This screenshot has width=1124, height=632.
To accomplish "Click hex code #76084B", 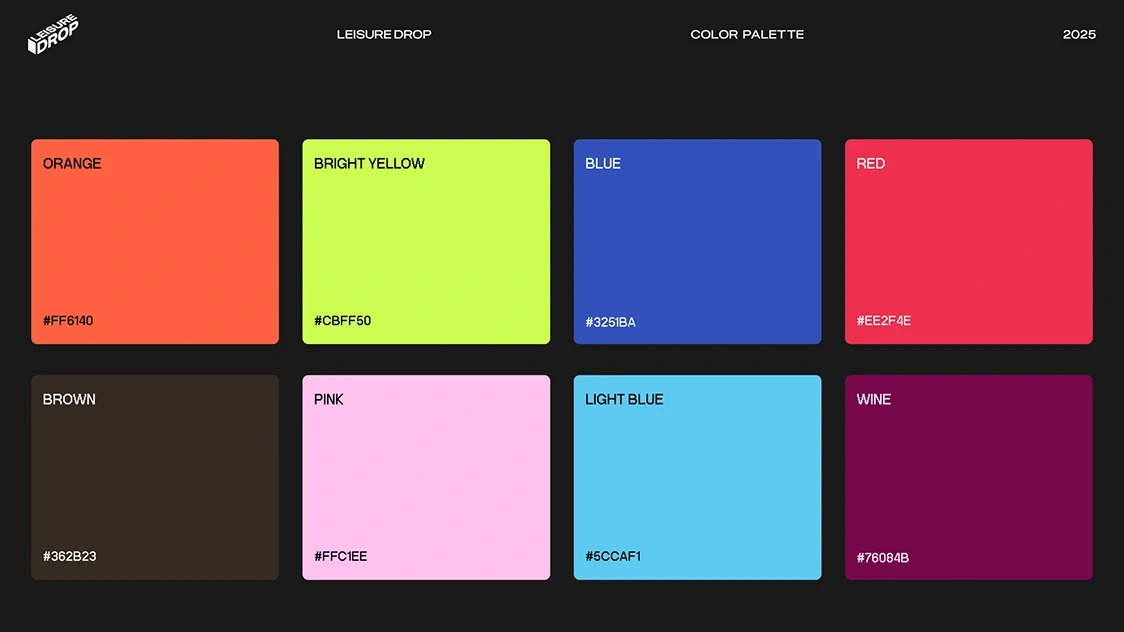I will [x=882, y=557].
